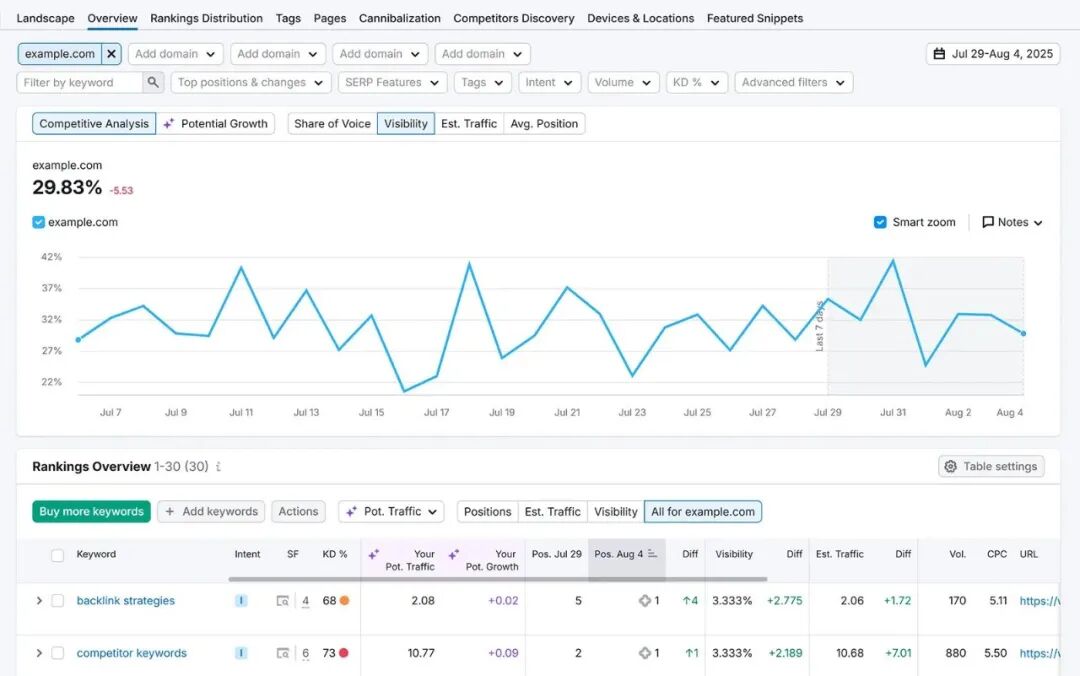This screenshot has height=676, width=1080.
Task: Open the Volume filter dropdown
Action: coord(623,83)
